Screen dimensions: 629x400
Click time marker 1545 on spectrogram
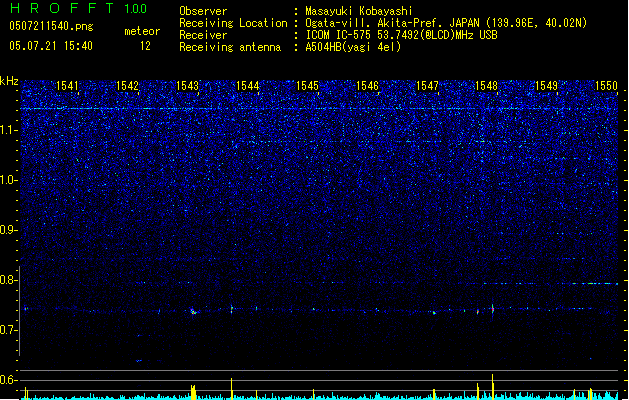[x=307, y=86]
